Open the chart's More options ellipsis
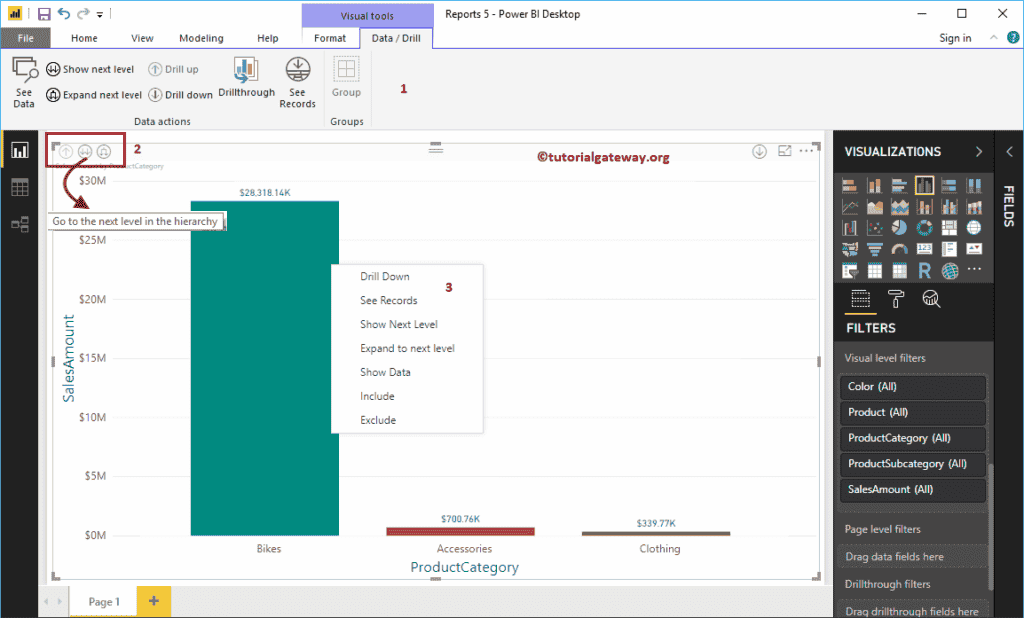 807,151
